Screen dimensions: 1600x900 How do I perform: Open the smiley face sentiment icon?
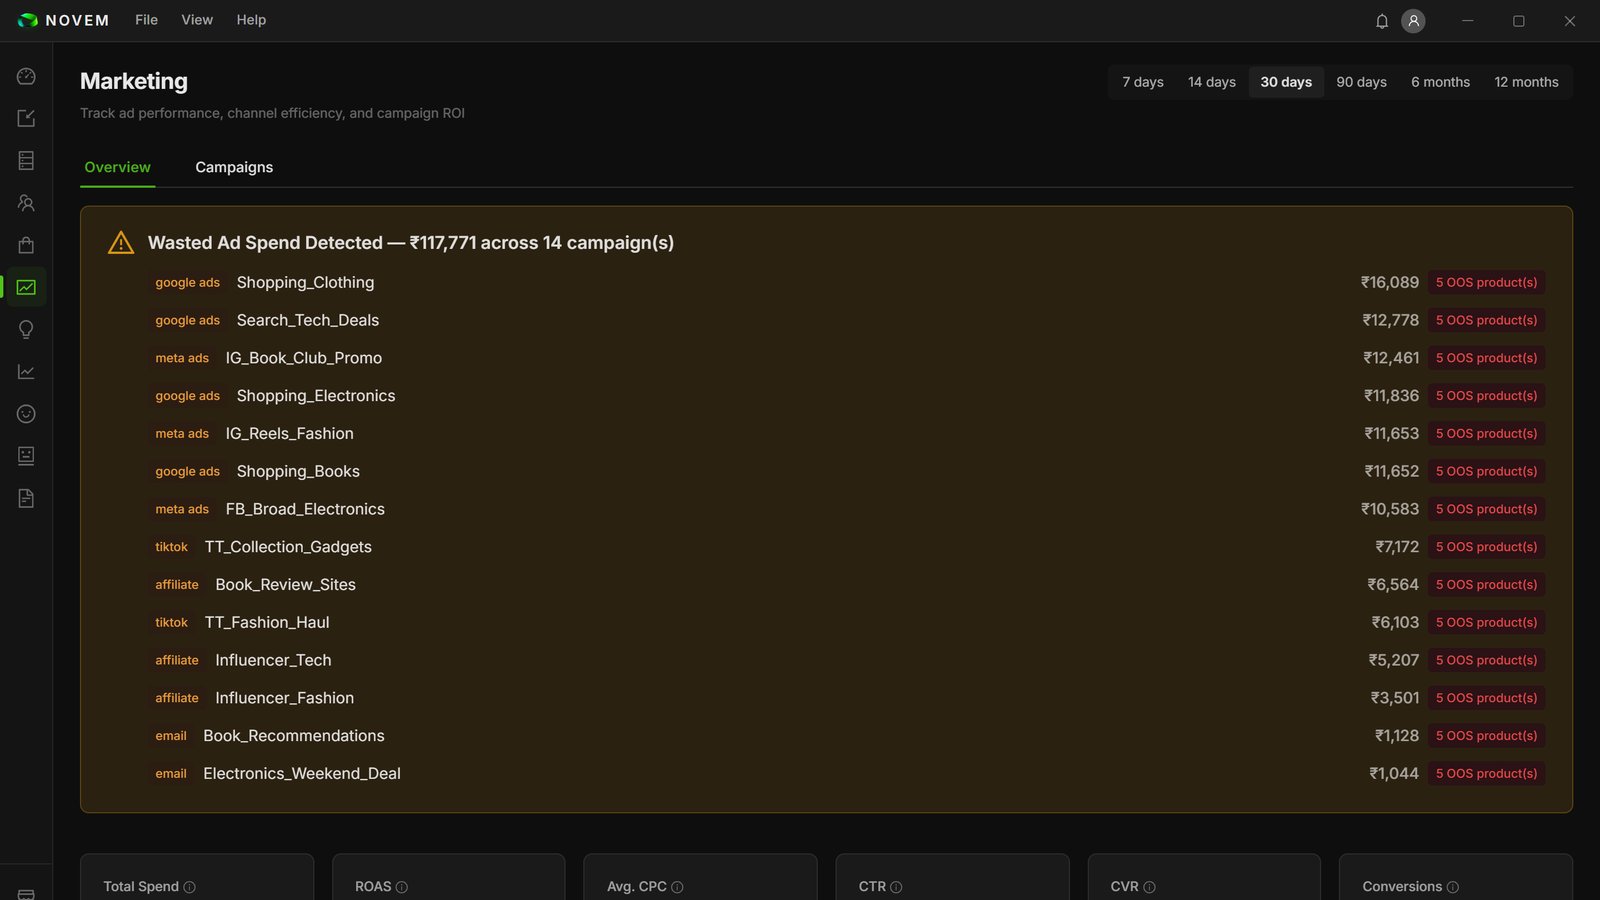(26, 414)
